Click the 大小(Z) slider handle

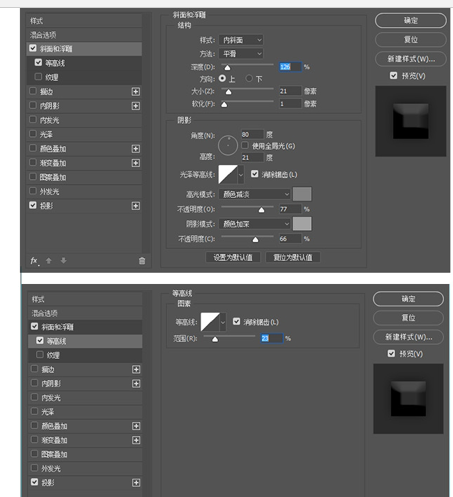coord(228,92)
